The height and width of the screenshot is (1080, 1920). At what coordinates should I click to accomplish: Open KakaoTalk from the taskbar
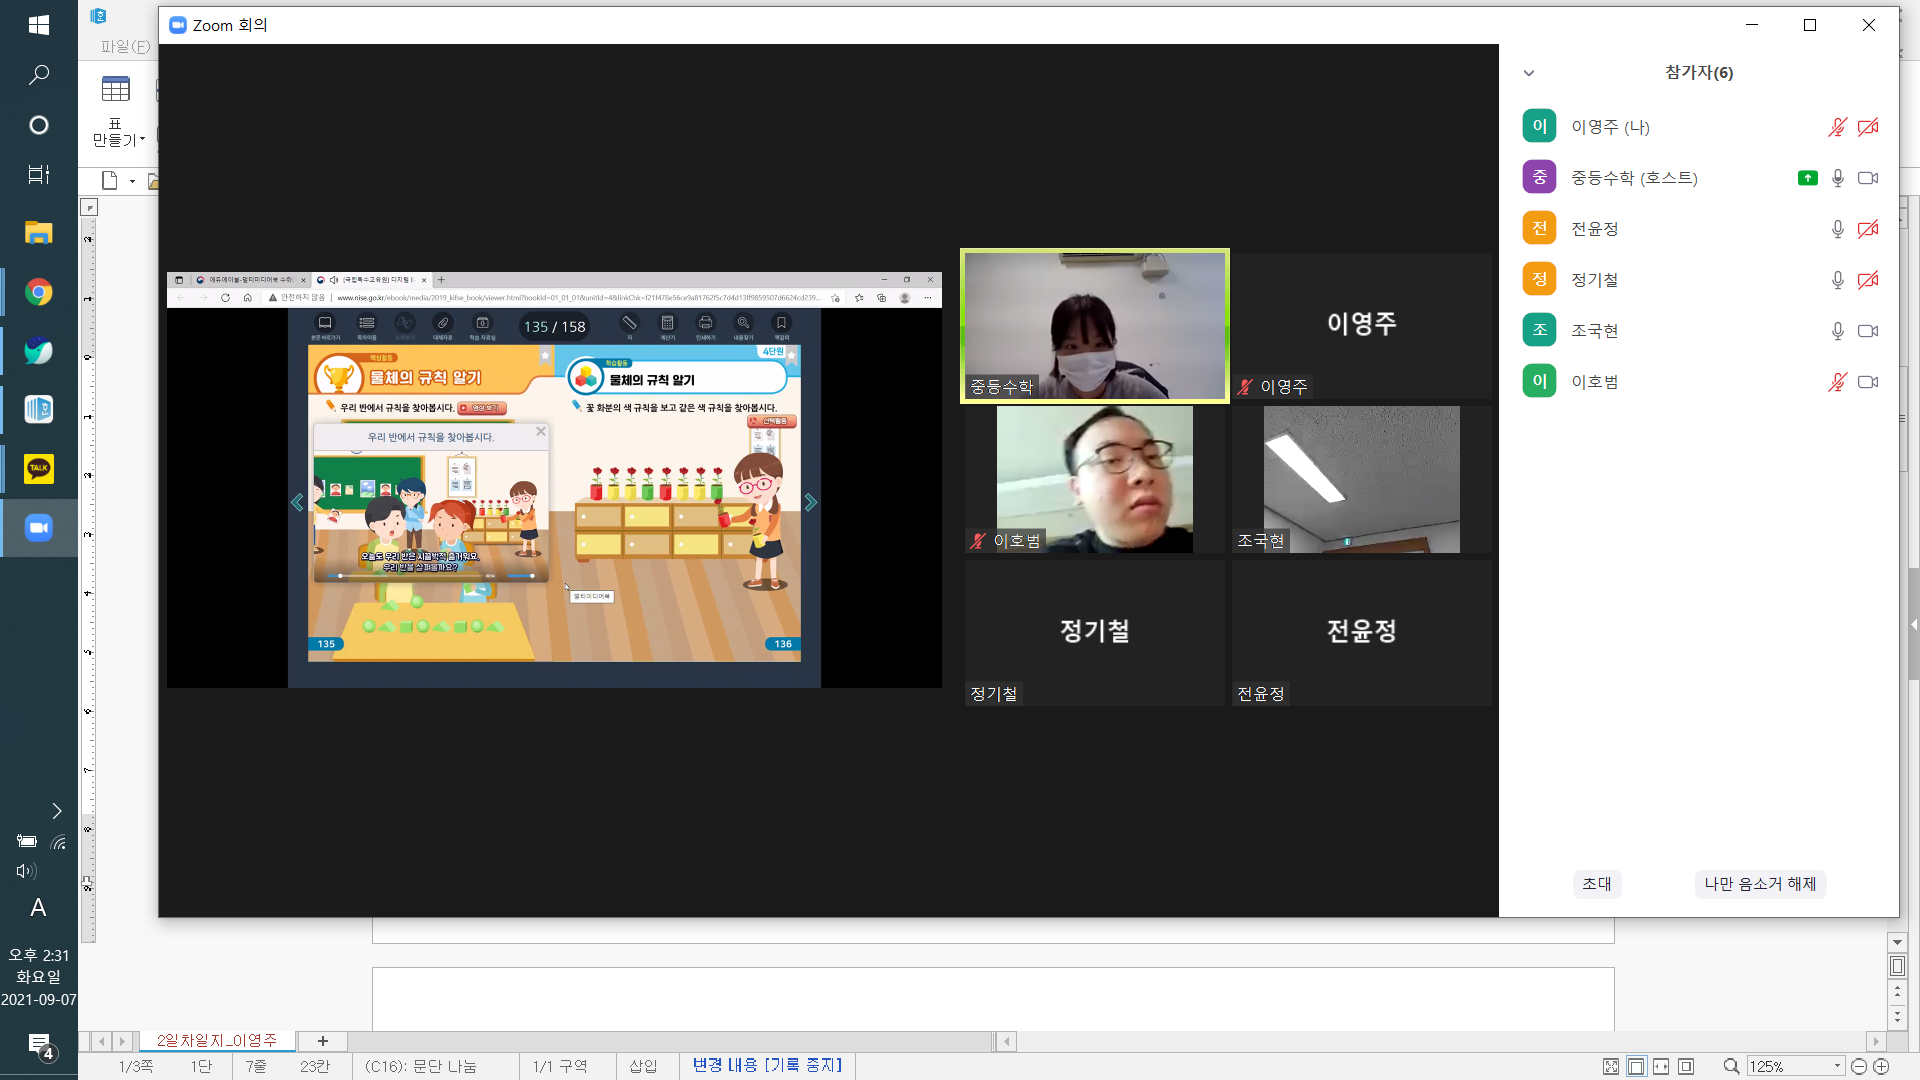point(38,469)
